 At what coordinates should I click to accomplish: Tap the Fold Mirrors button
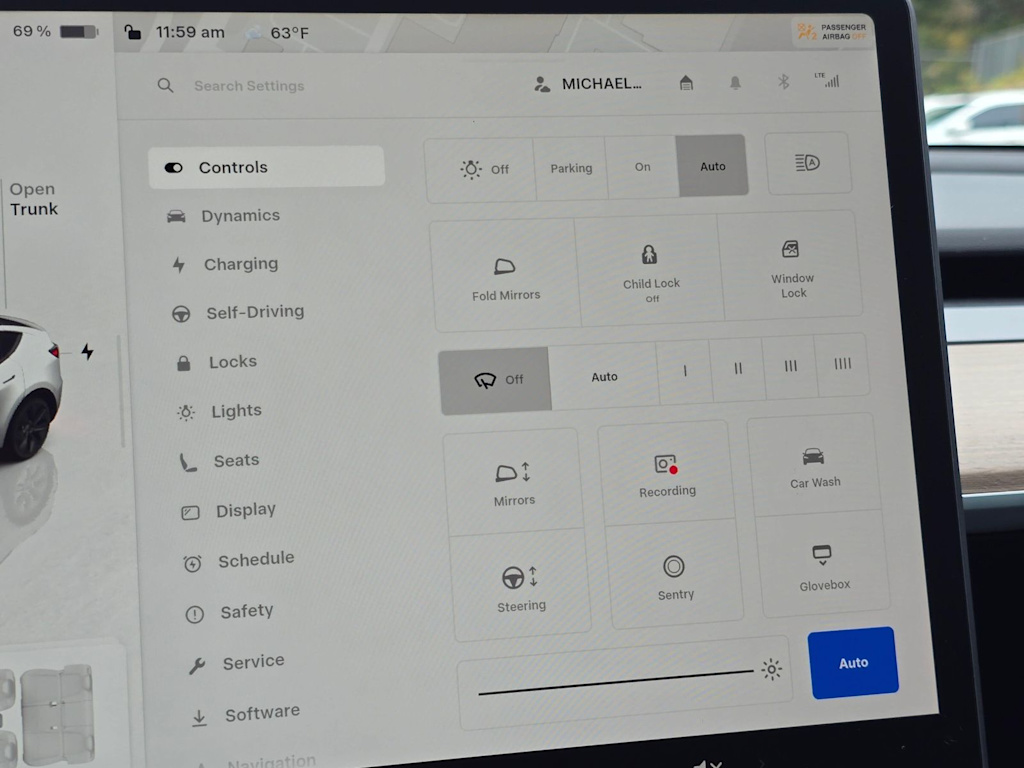point(505,277)
